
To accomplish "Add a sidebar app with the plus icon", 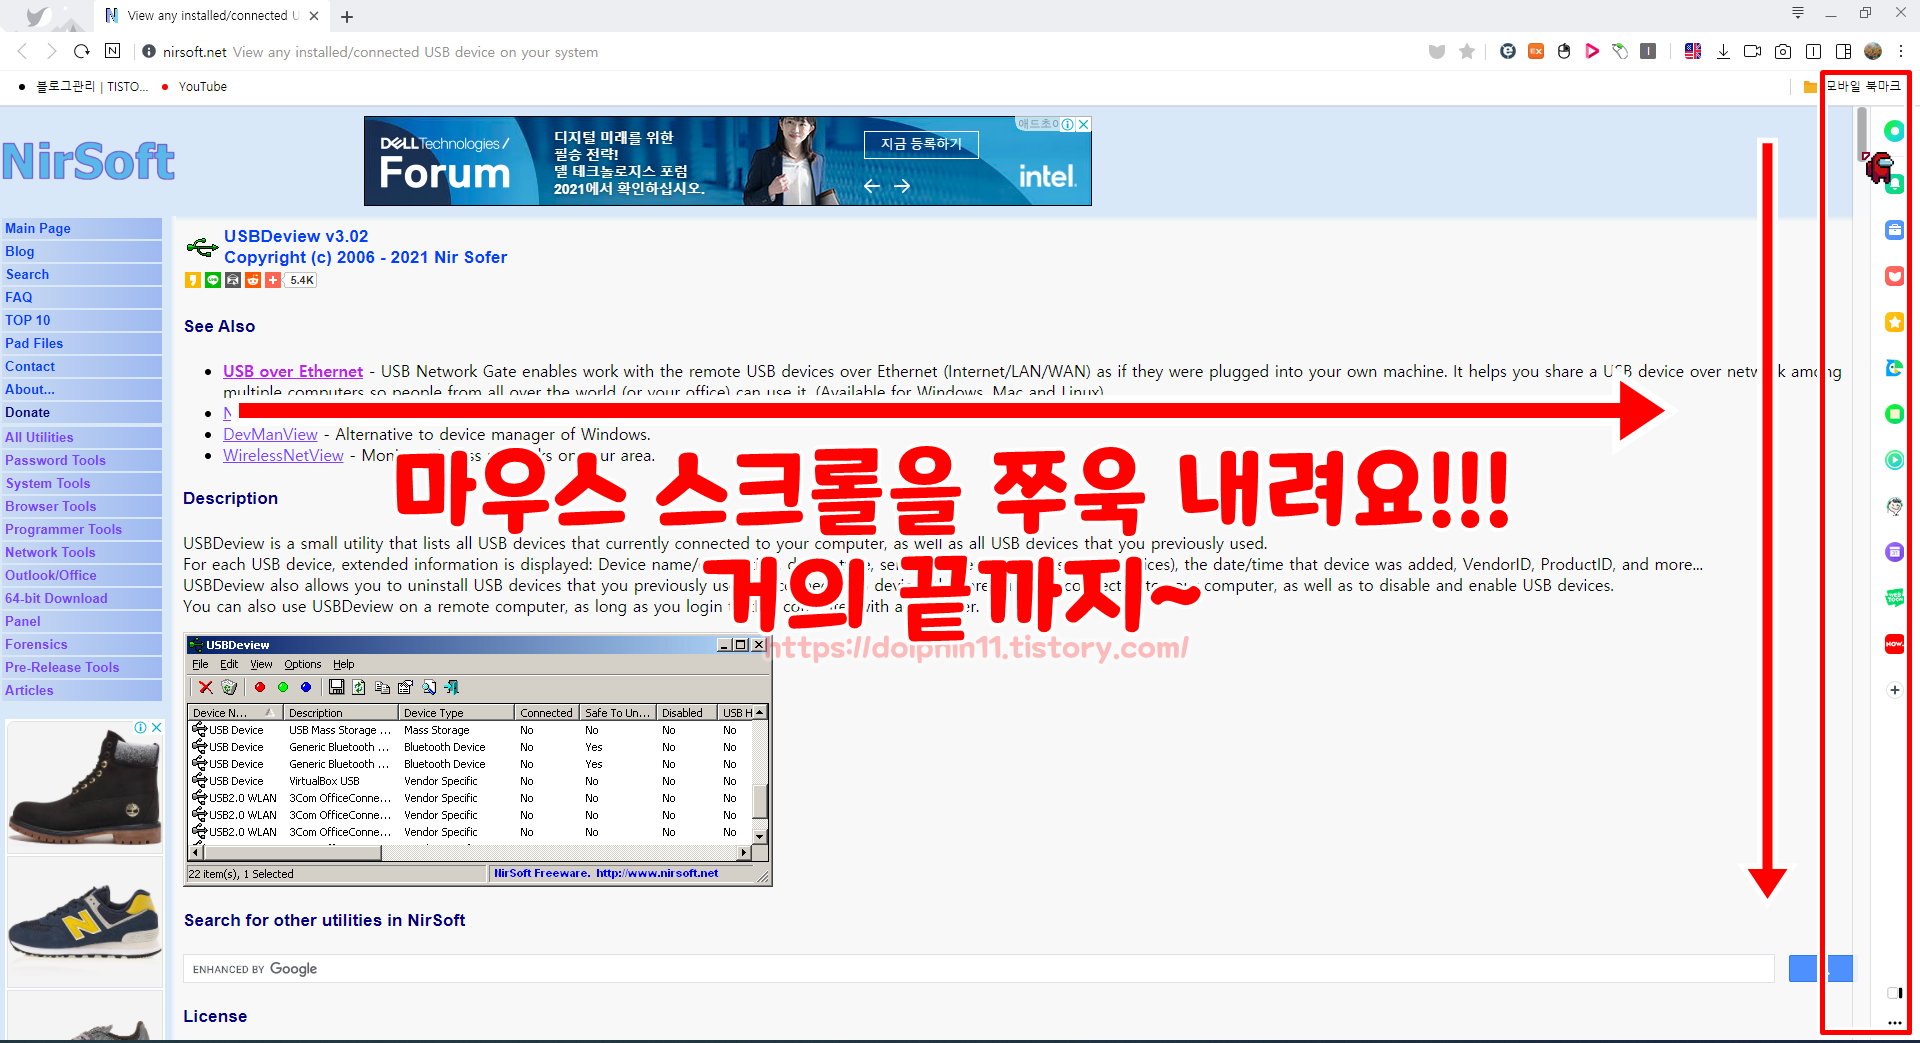I will [1894, 690].
